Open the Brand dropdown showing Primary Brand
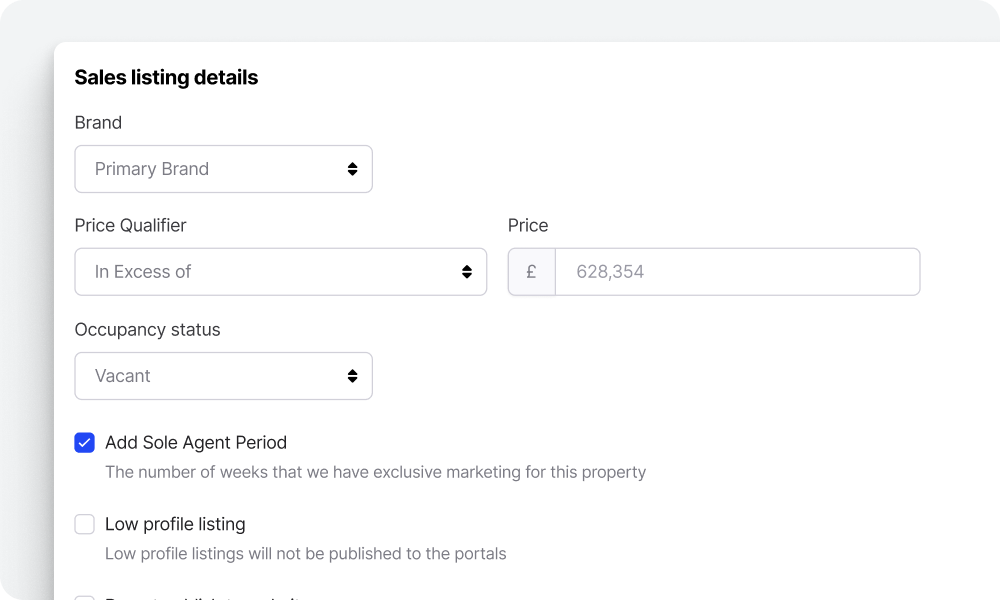Image resolution: width=1000 pixels, height=600 pixels. point(223,169)
